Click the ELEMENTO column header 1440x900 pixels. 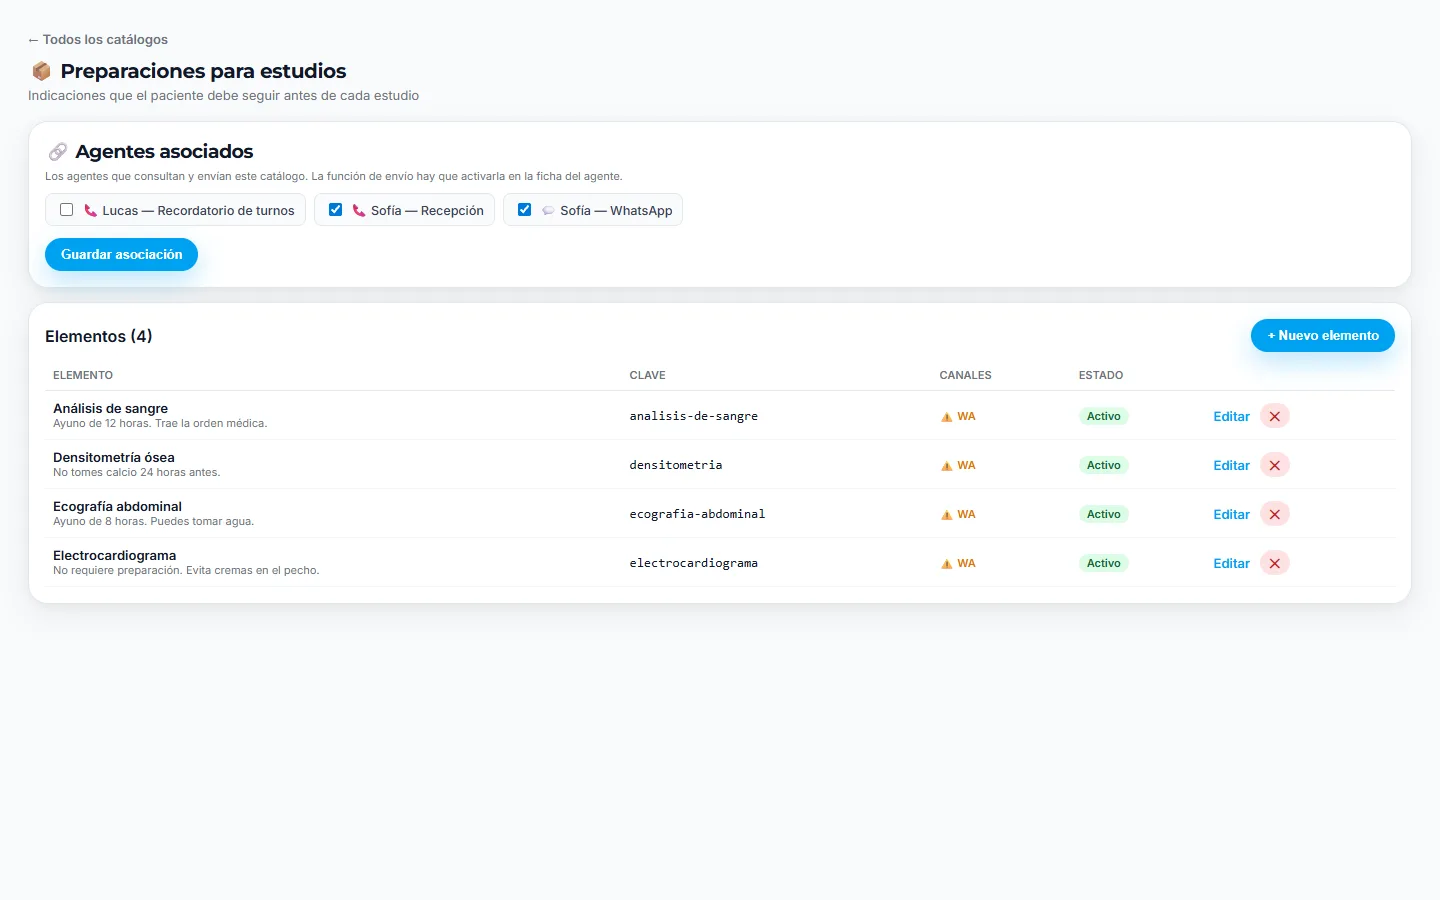tap(83, 375)
